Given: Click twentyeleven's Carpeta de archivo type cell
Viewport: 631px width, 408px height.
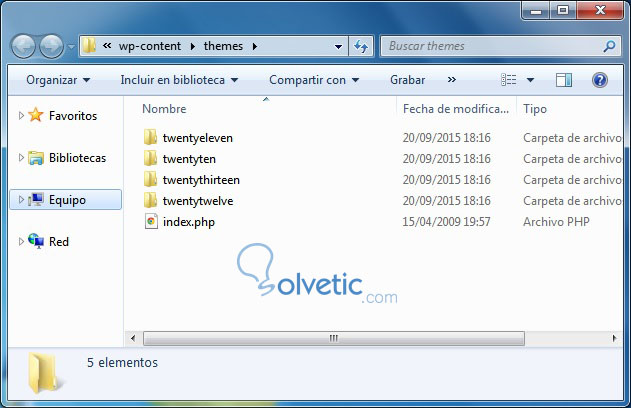Looking at the screenshot, I should 572,138.
